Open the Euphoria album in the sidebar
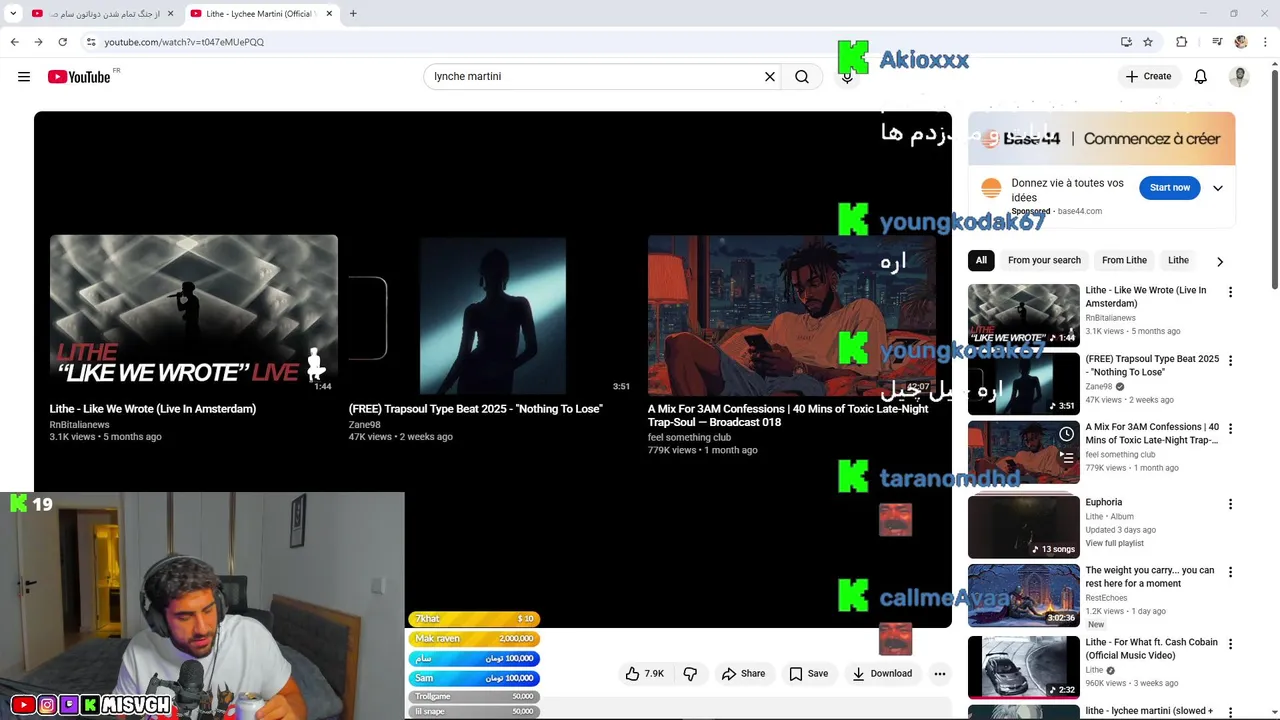This screenshot has height=720, width=1280. point(1024,527)
